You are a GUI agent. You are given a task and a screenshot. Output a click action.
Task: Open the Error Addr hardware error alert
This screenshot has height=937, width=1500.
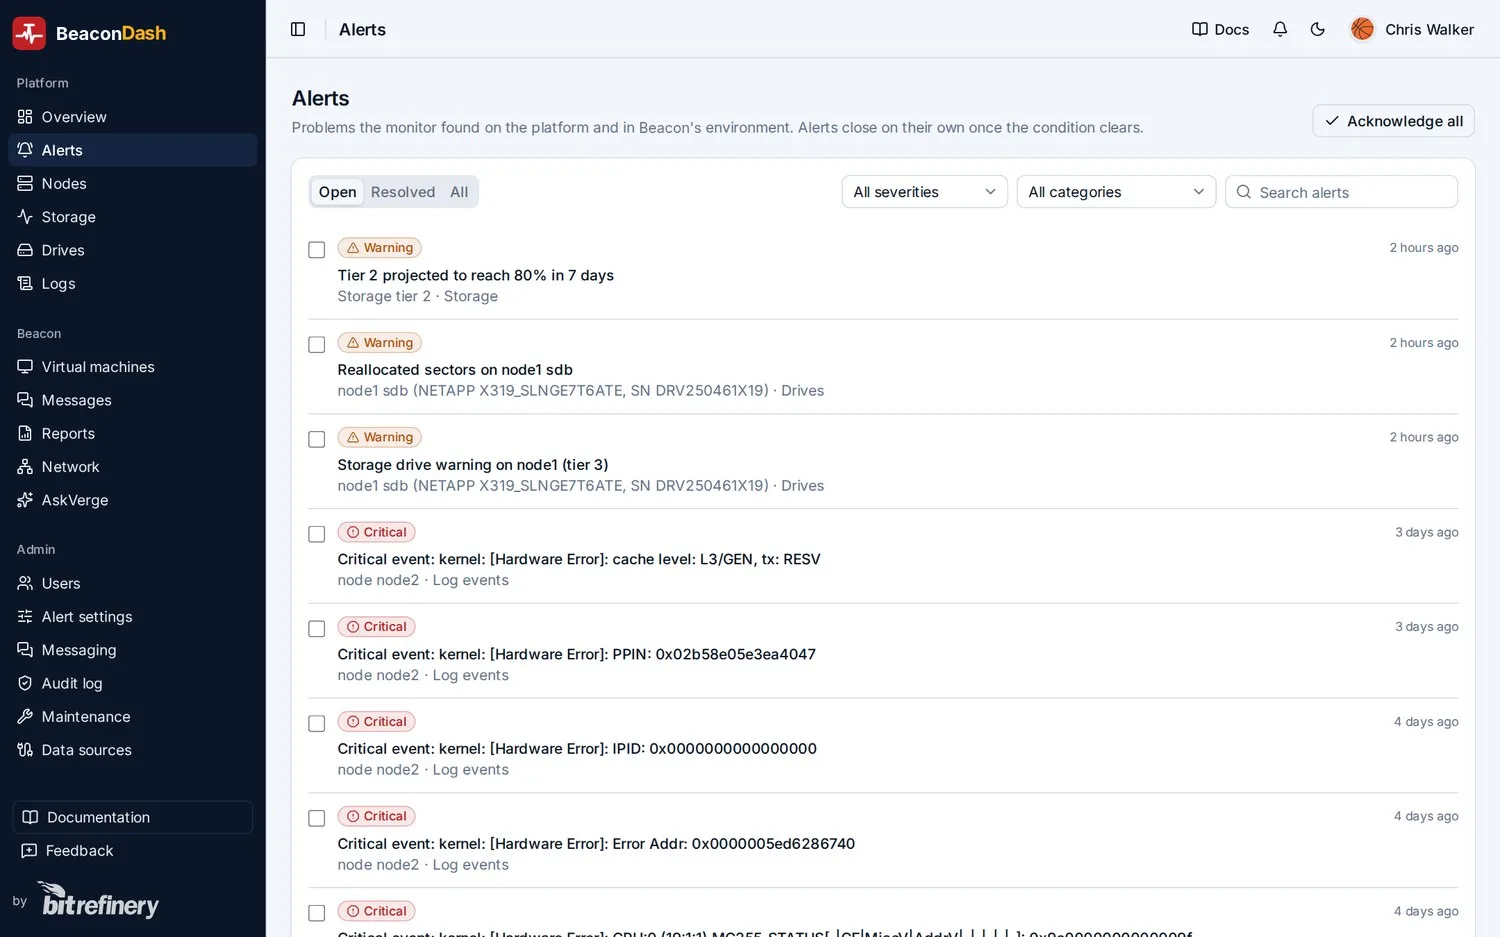596,844
